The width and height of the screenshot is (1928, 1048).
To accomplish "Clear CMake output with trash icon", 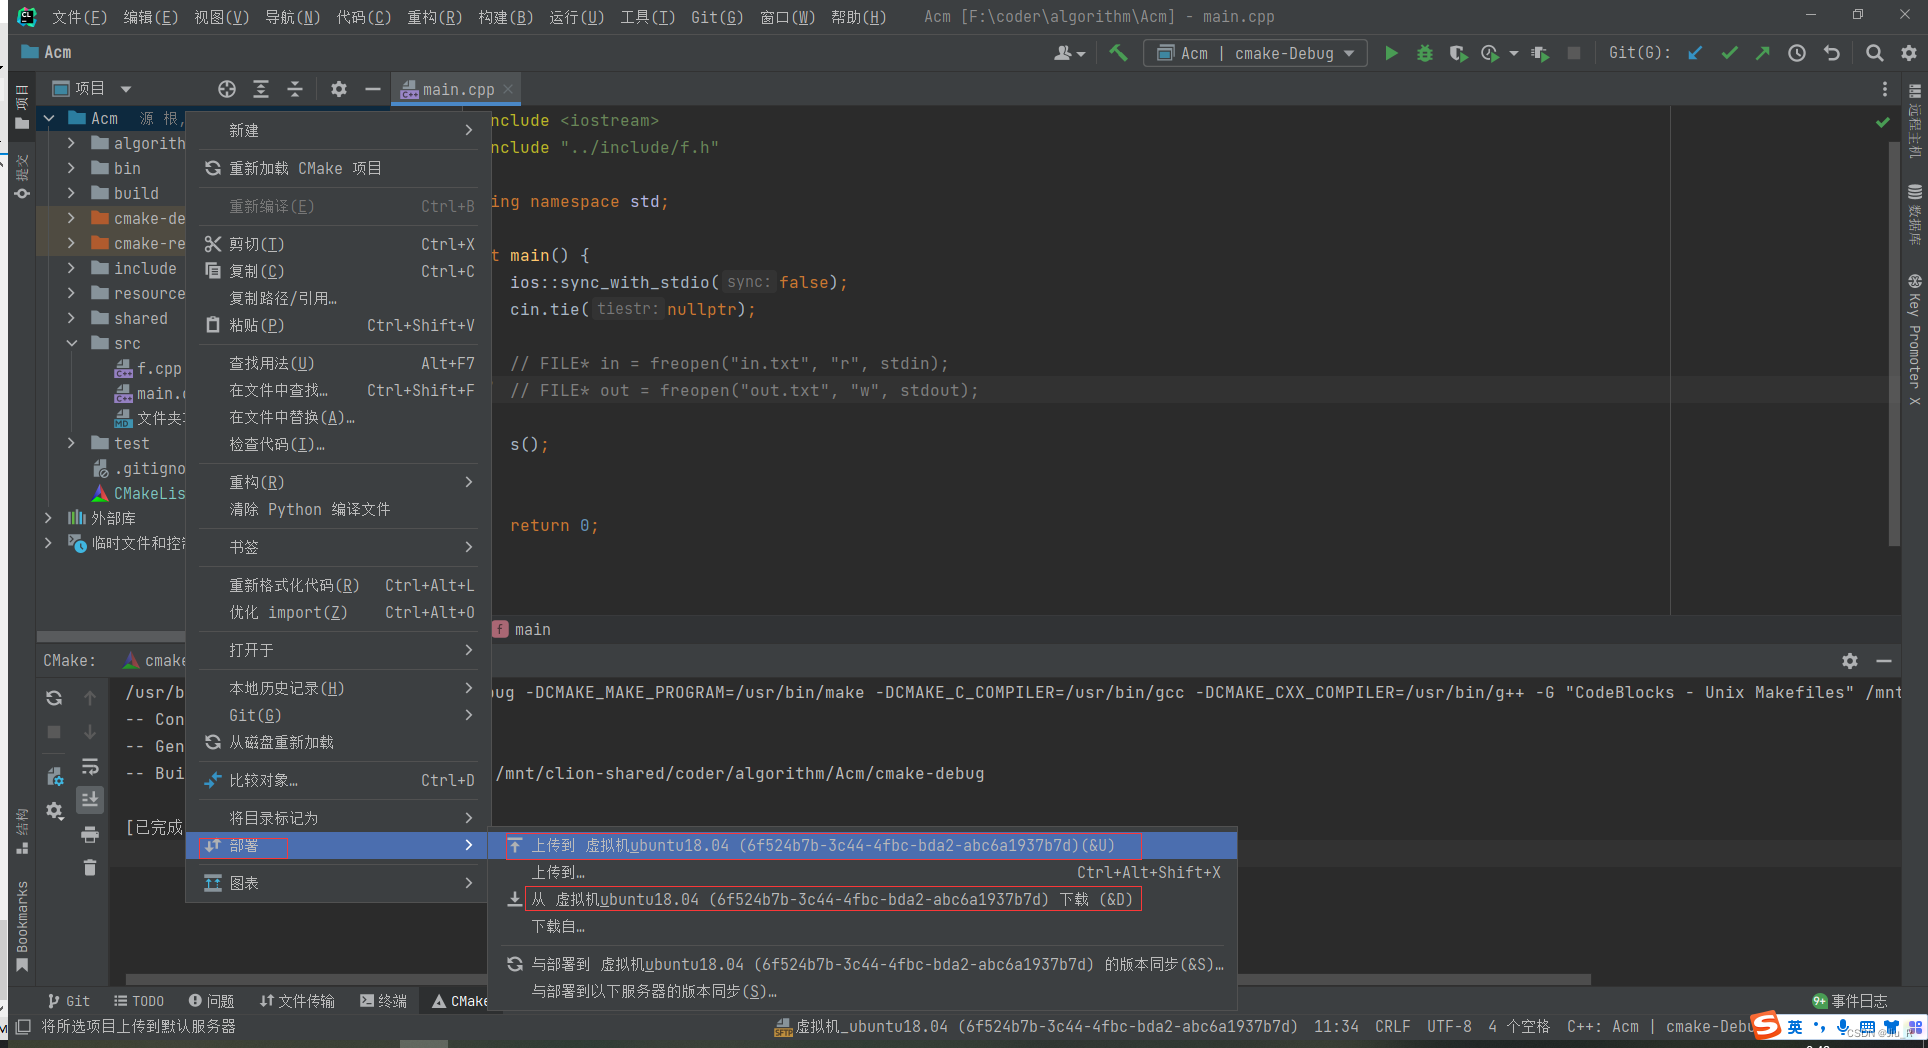I will click(90, 867).
